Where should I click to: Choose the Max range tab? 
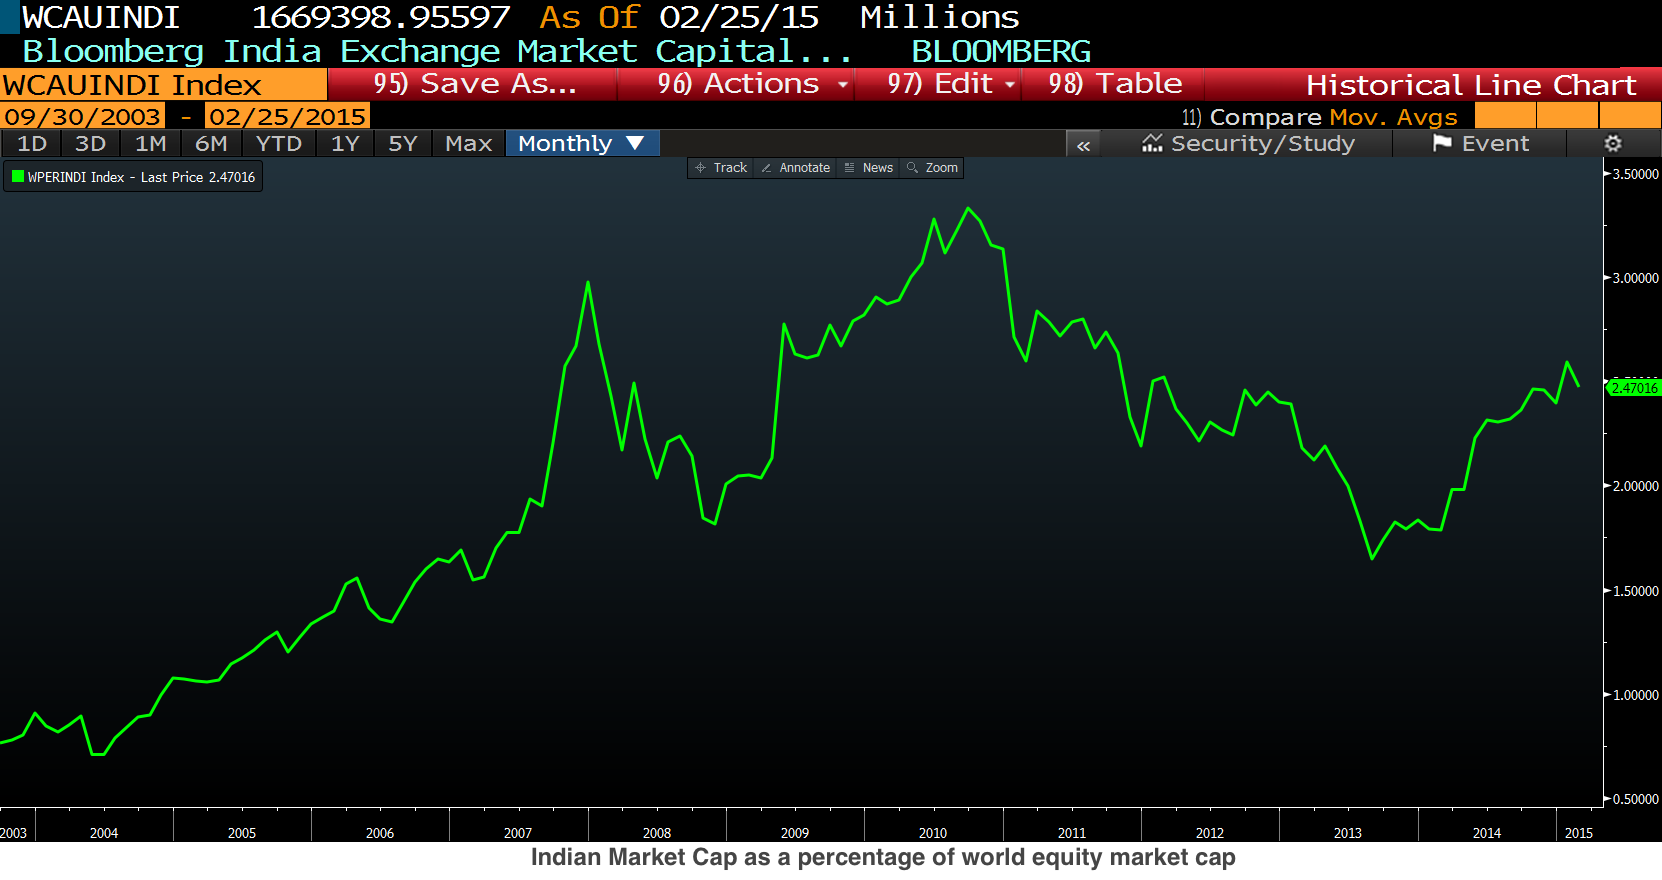click(469, 143)
